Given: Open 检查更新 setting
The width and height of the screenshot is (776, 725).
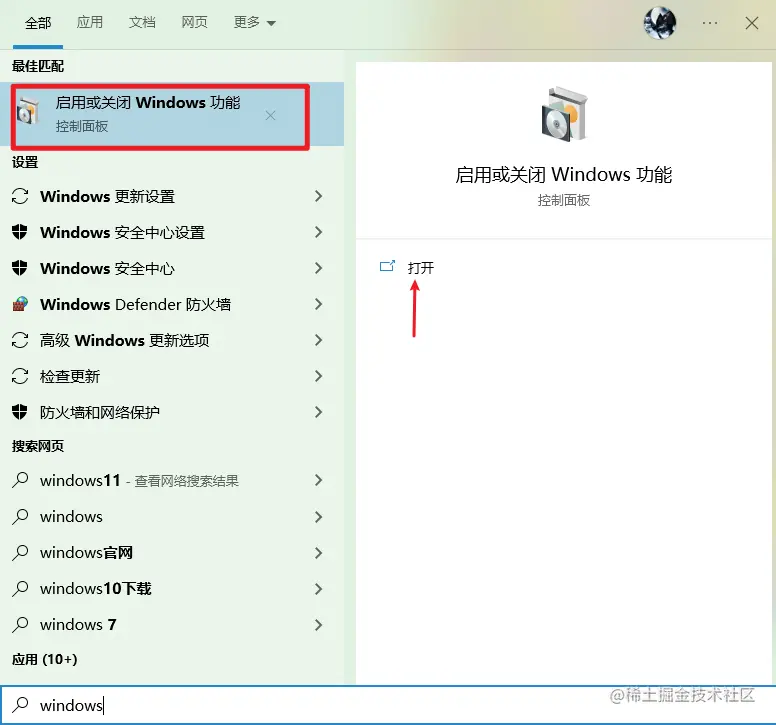Looking at the screenshot, I should click(172, 377).
